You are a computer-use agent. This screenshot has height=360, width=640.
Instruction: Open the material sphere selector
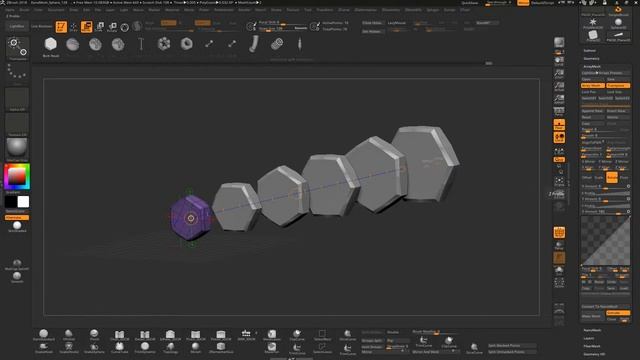[17, 148]
